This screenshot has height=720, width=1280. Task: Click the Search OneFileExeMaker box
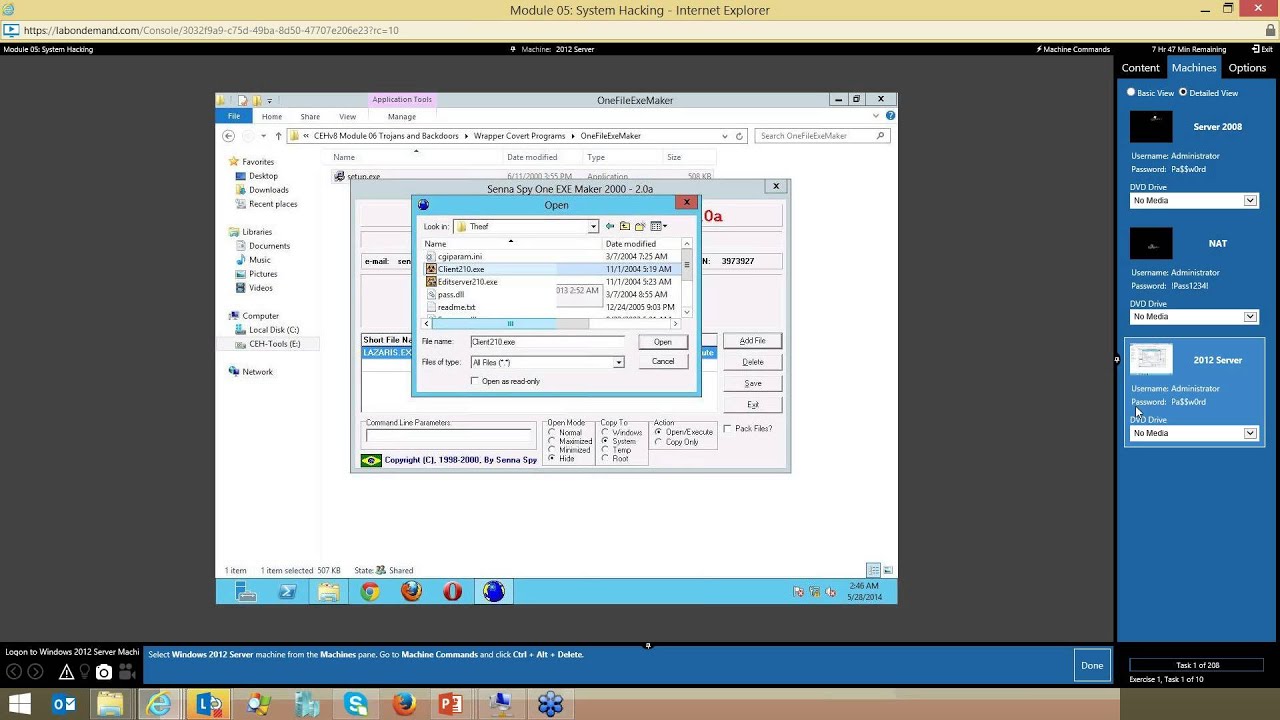click(822, 136)
